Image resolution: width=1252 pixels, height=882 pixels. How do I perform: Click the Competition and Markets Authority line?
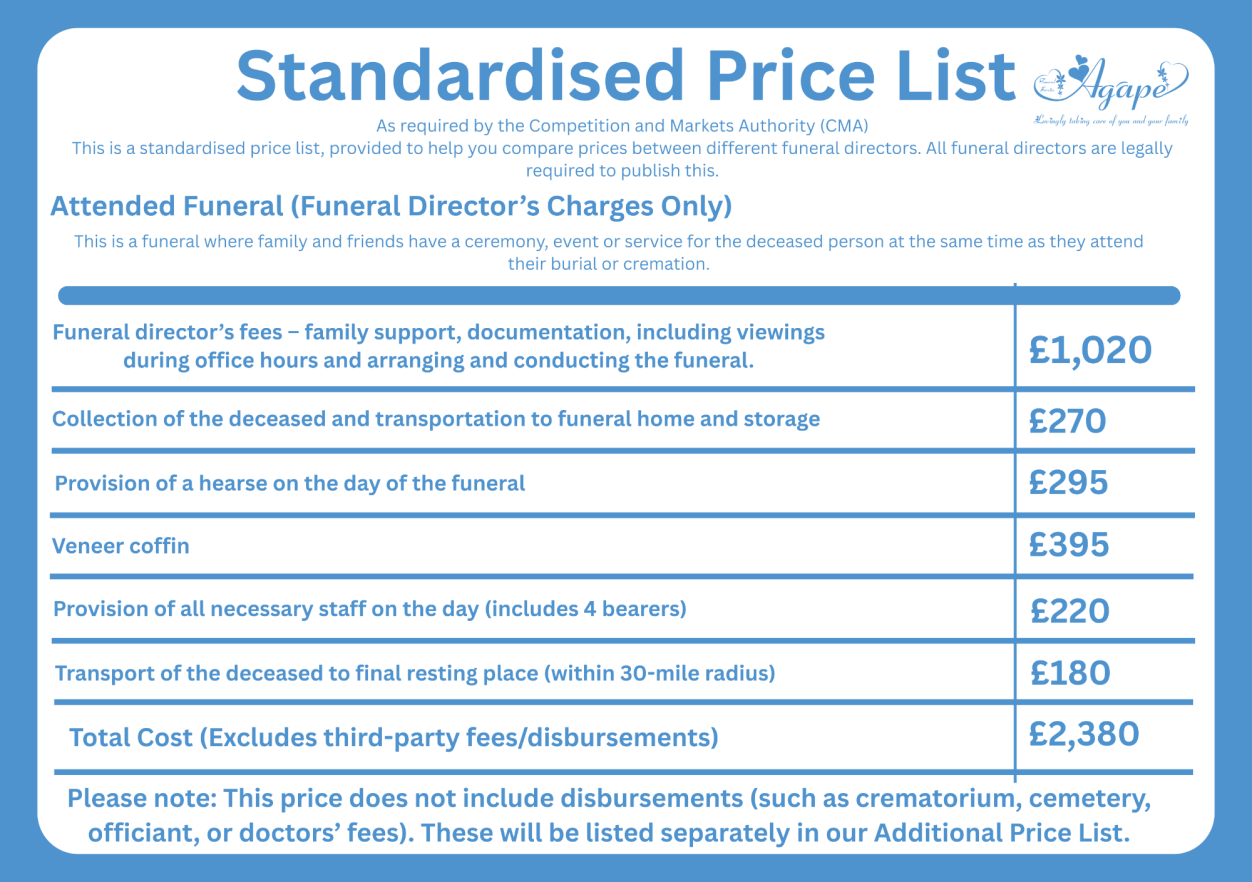622,126
